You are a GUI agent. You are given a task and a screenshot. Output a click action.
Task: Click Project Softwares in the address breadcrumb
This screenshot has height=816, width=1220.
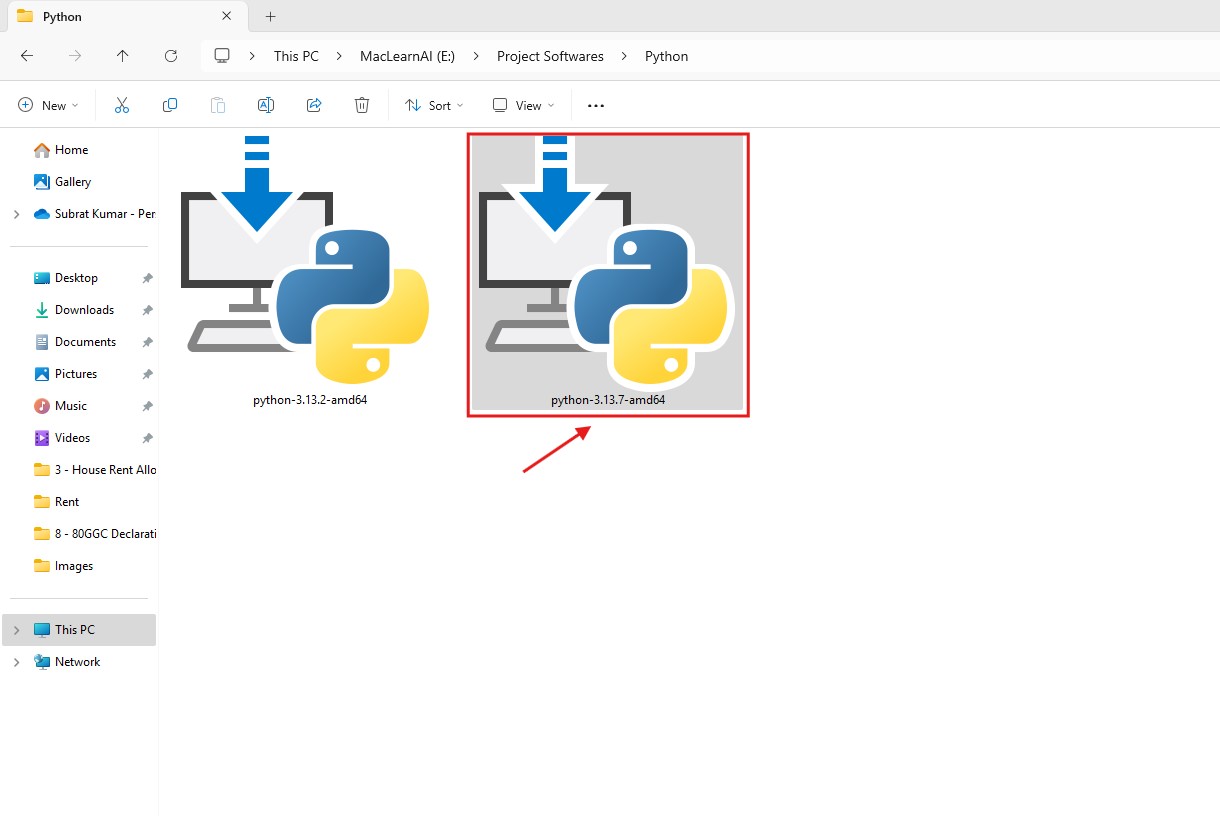tap(550, 56)
